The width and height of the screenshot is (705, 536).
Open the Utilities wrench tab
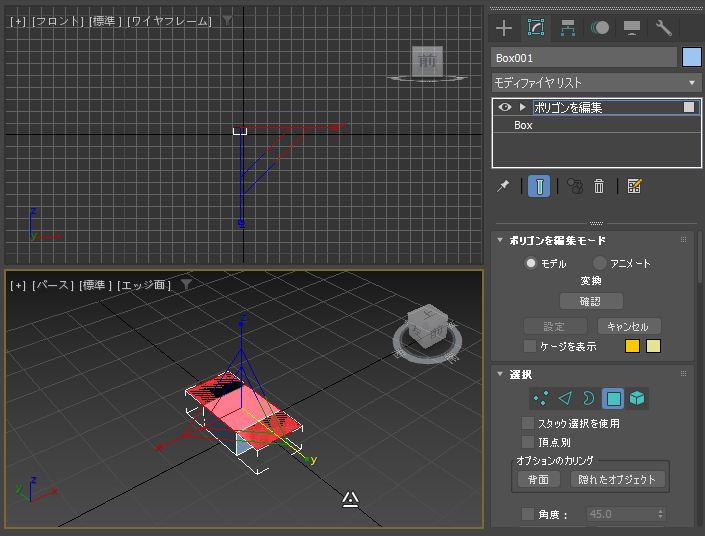click(664, 28)
